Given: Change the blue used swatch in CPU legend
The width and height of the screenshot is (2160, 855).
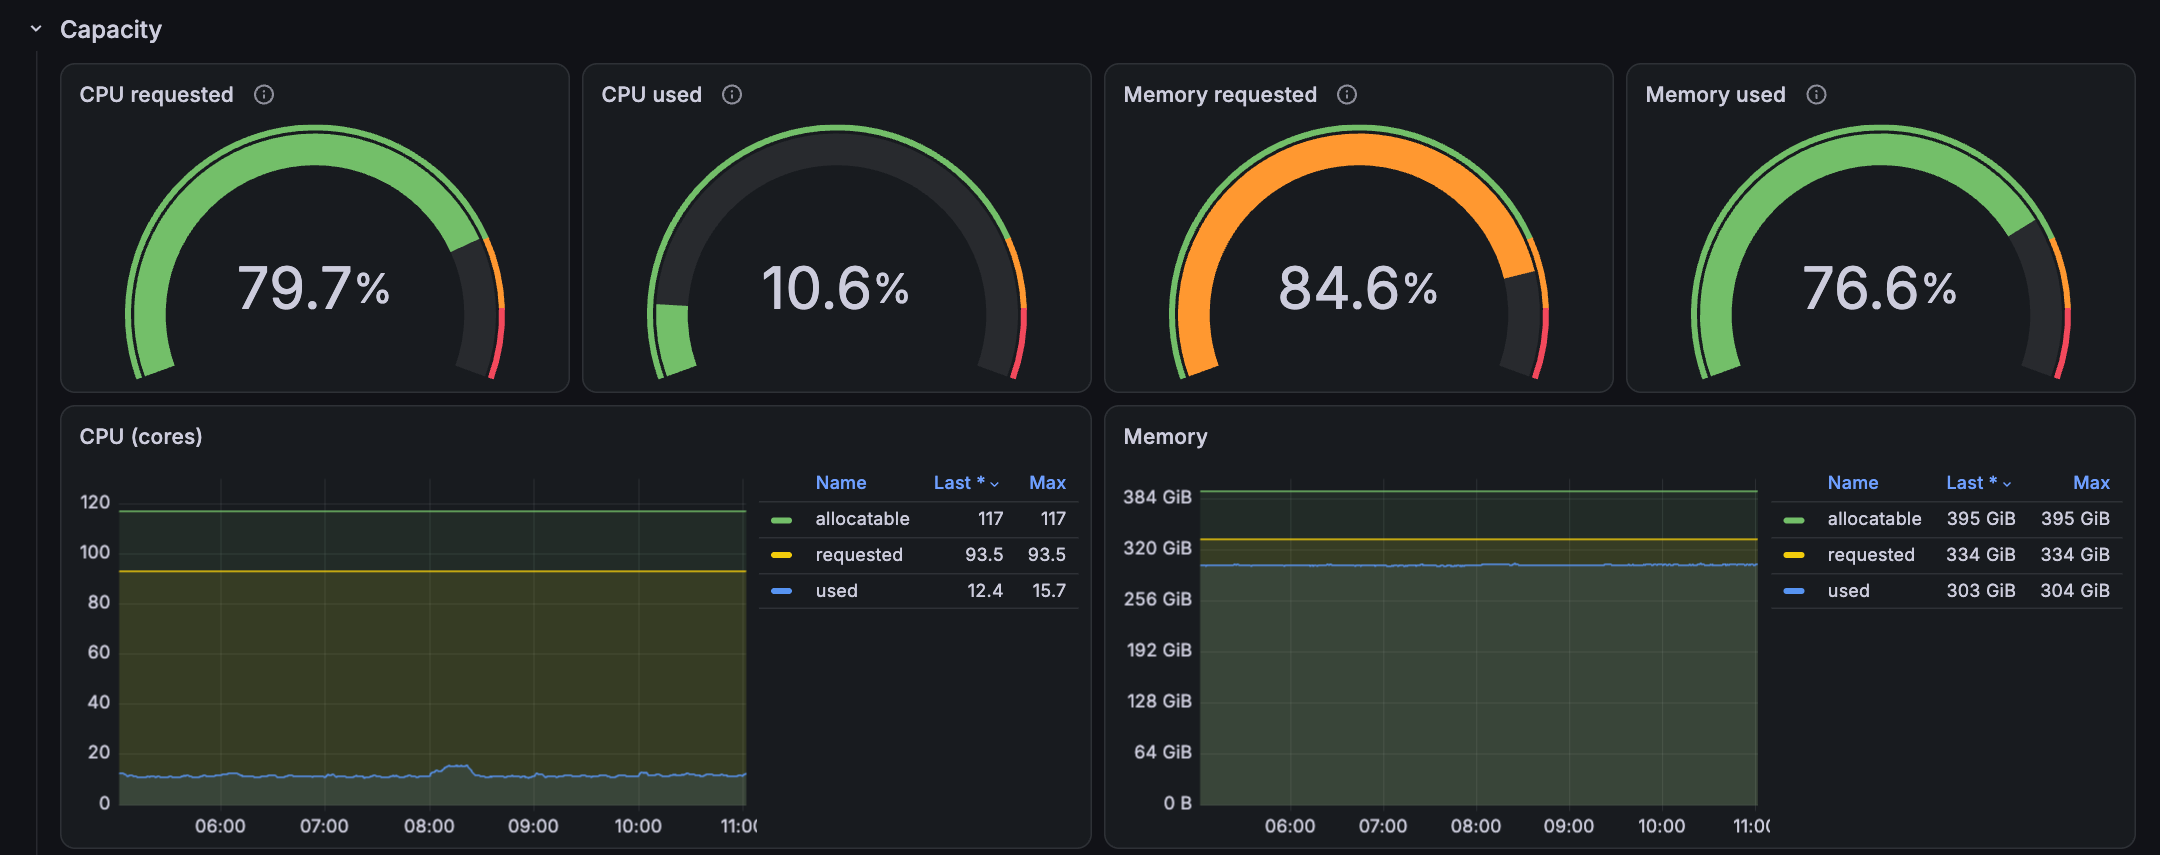Looking at the screenshot, I should click(782, 591).
